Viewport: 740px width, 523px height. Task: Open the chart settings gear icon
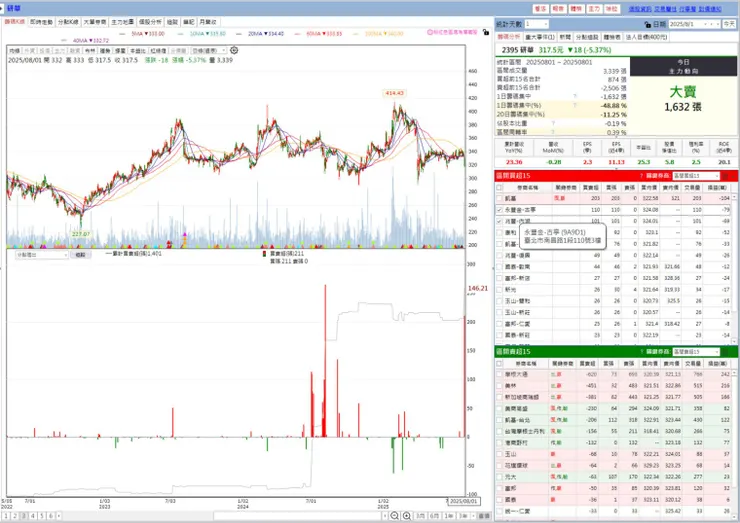pyautogui.click(x=234, y=50)
